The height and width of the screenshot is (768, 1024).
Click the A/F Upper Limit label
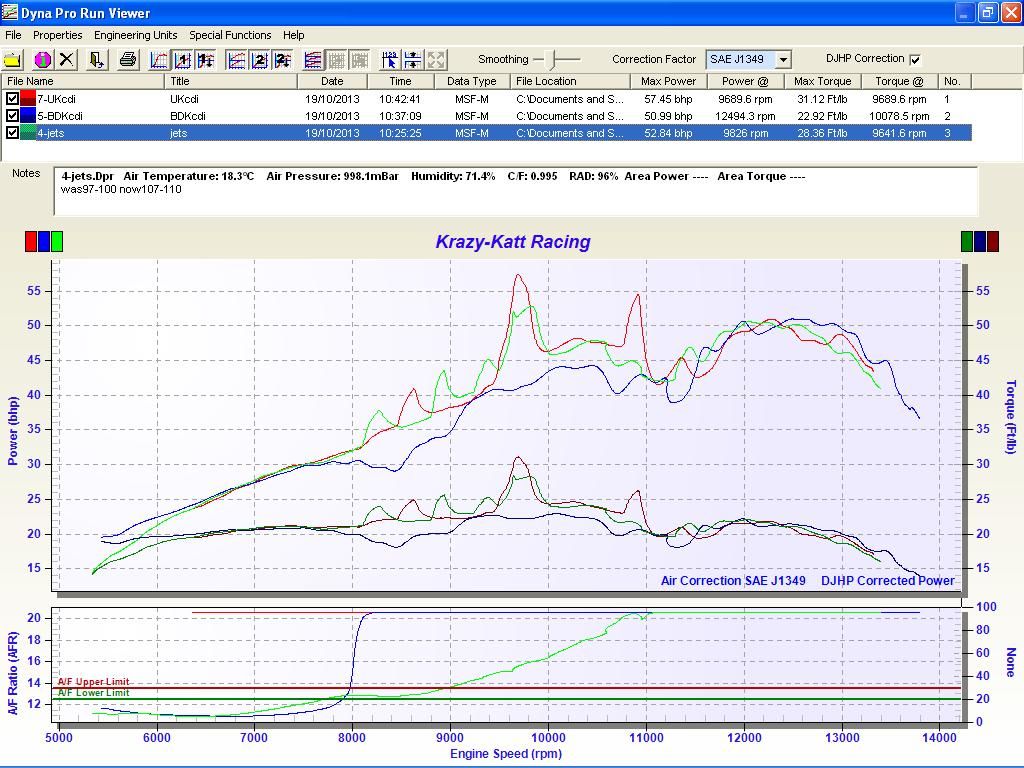pyautogui.click(x=93, y=682)
